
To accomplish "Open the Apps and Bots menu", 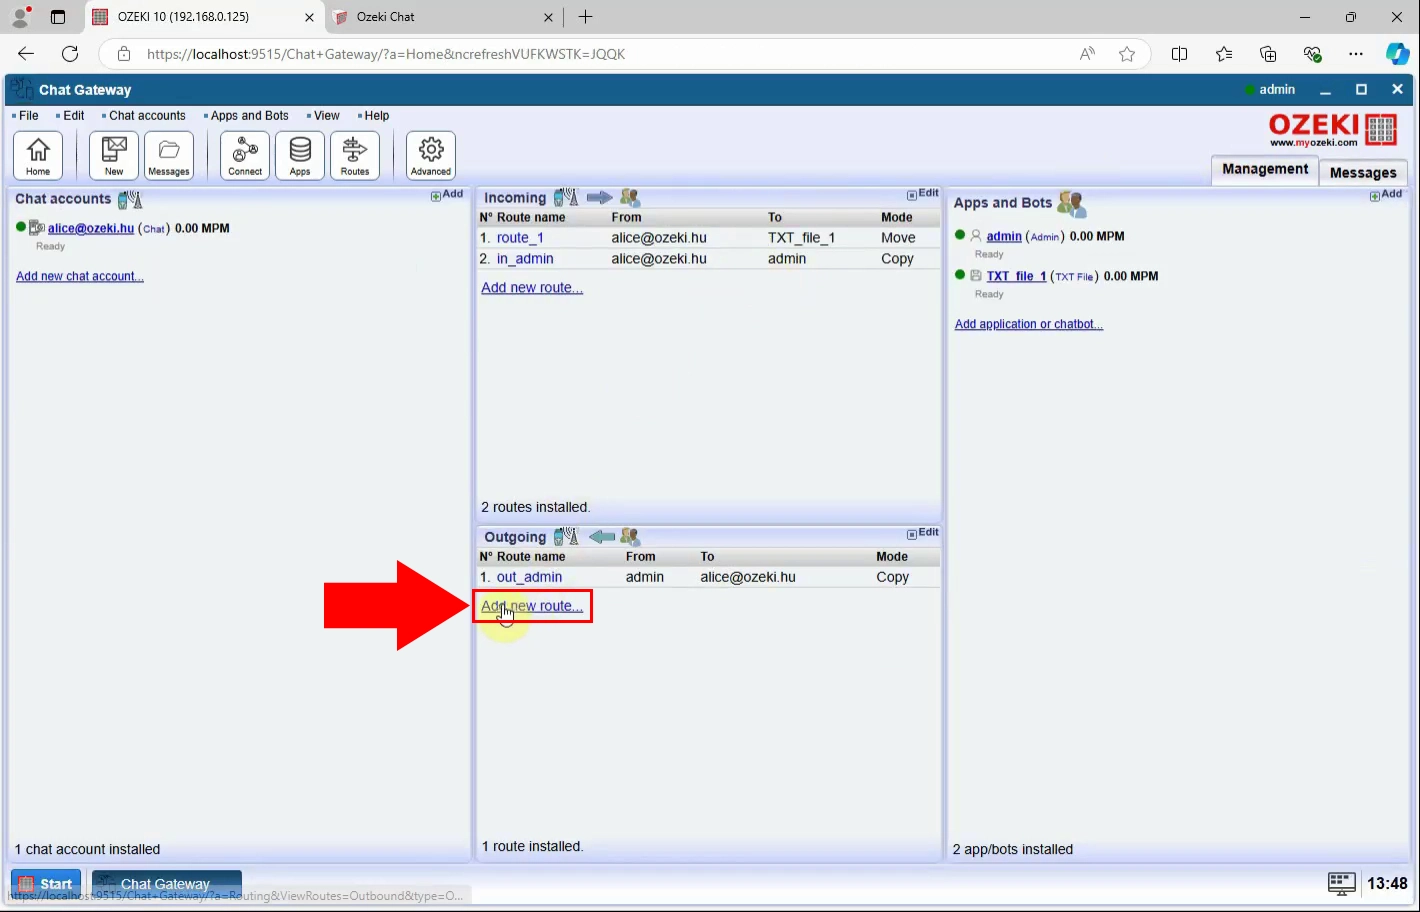I will [249, 116].
